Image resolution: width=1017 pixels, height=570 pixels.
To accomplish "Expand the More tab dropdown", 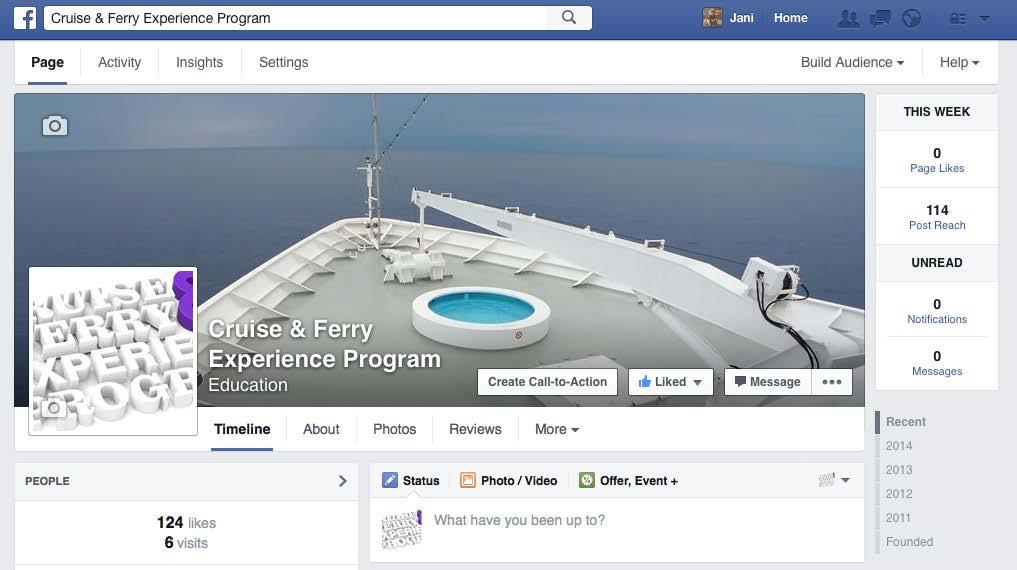I will point(556,429).
